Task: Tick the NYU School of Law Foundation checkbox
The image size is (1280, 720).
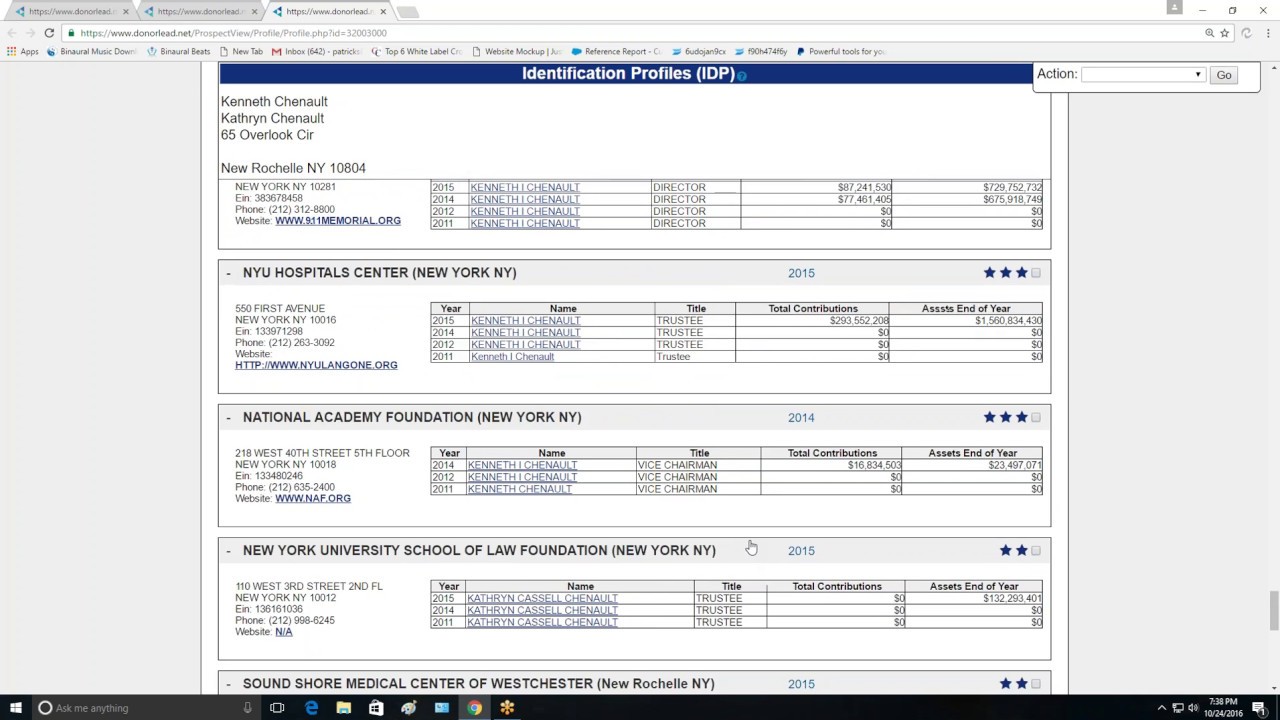Action: (1036, 550)
